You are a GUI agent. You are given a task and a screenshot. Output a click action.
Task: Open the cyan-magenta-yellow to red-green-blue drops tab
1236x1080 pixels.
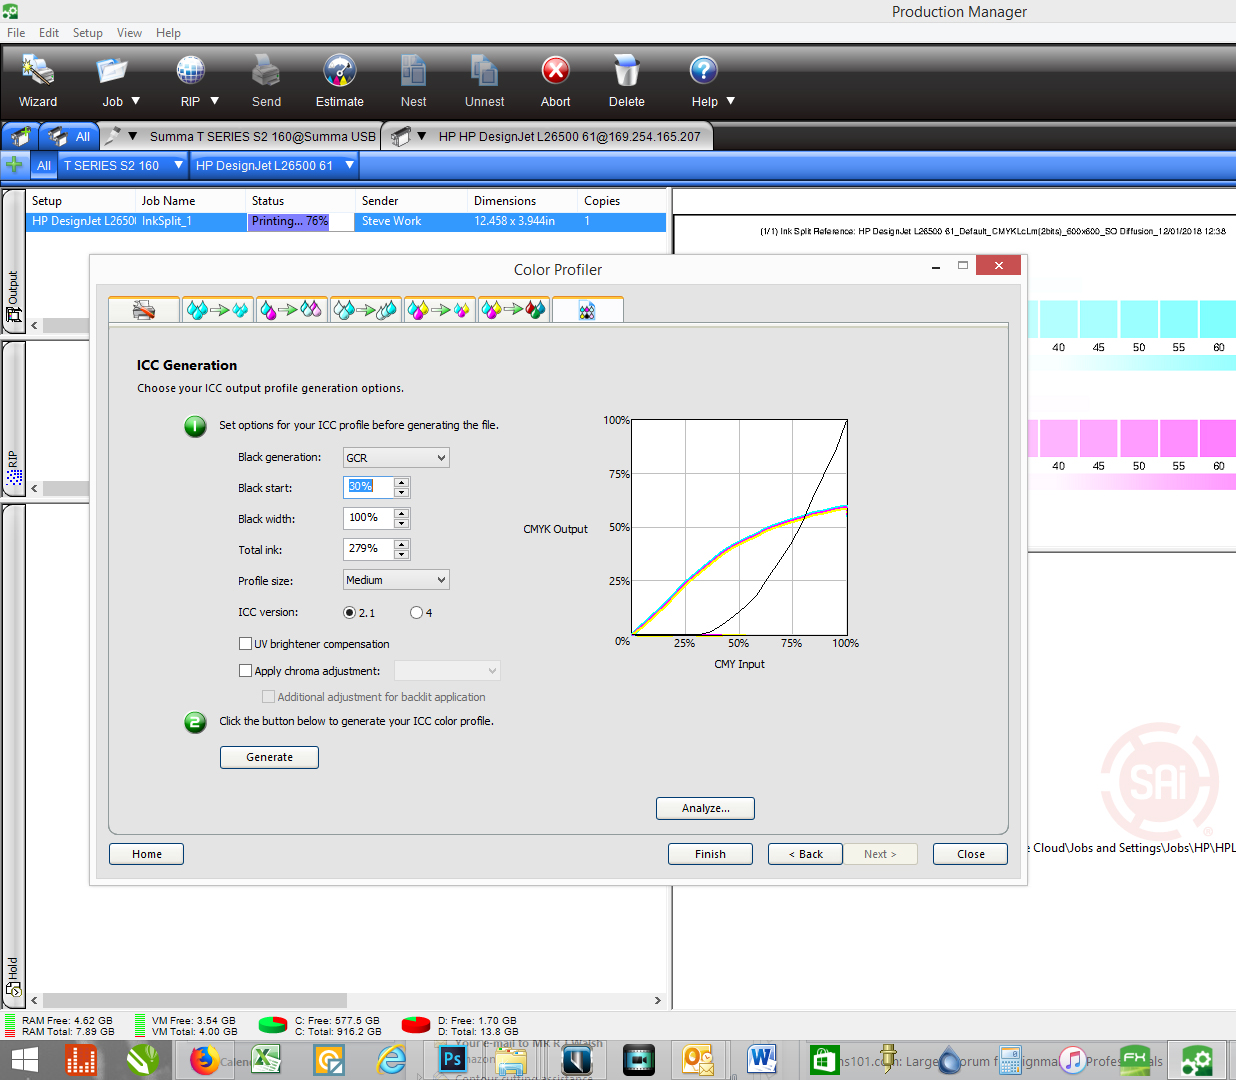[514, 310]
